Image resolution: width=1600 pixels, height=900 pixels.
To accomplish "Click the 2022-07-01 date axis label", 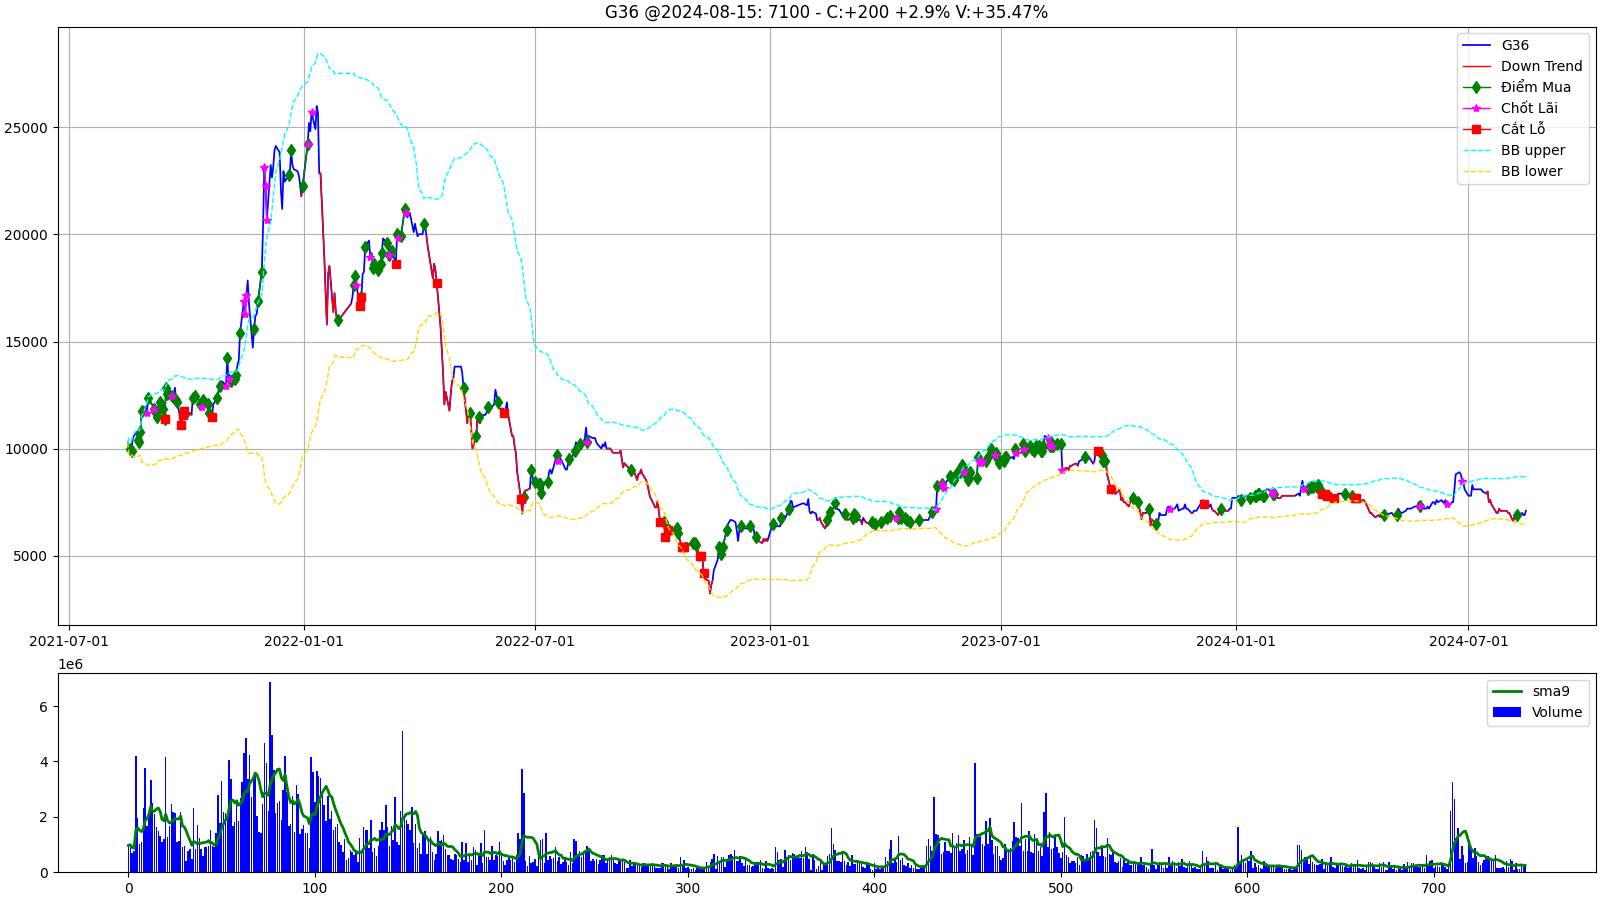I will (x=535, y=641).
